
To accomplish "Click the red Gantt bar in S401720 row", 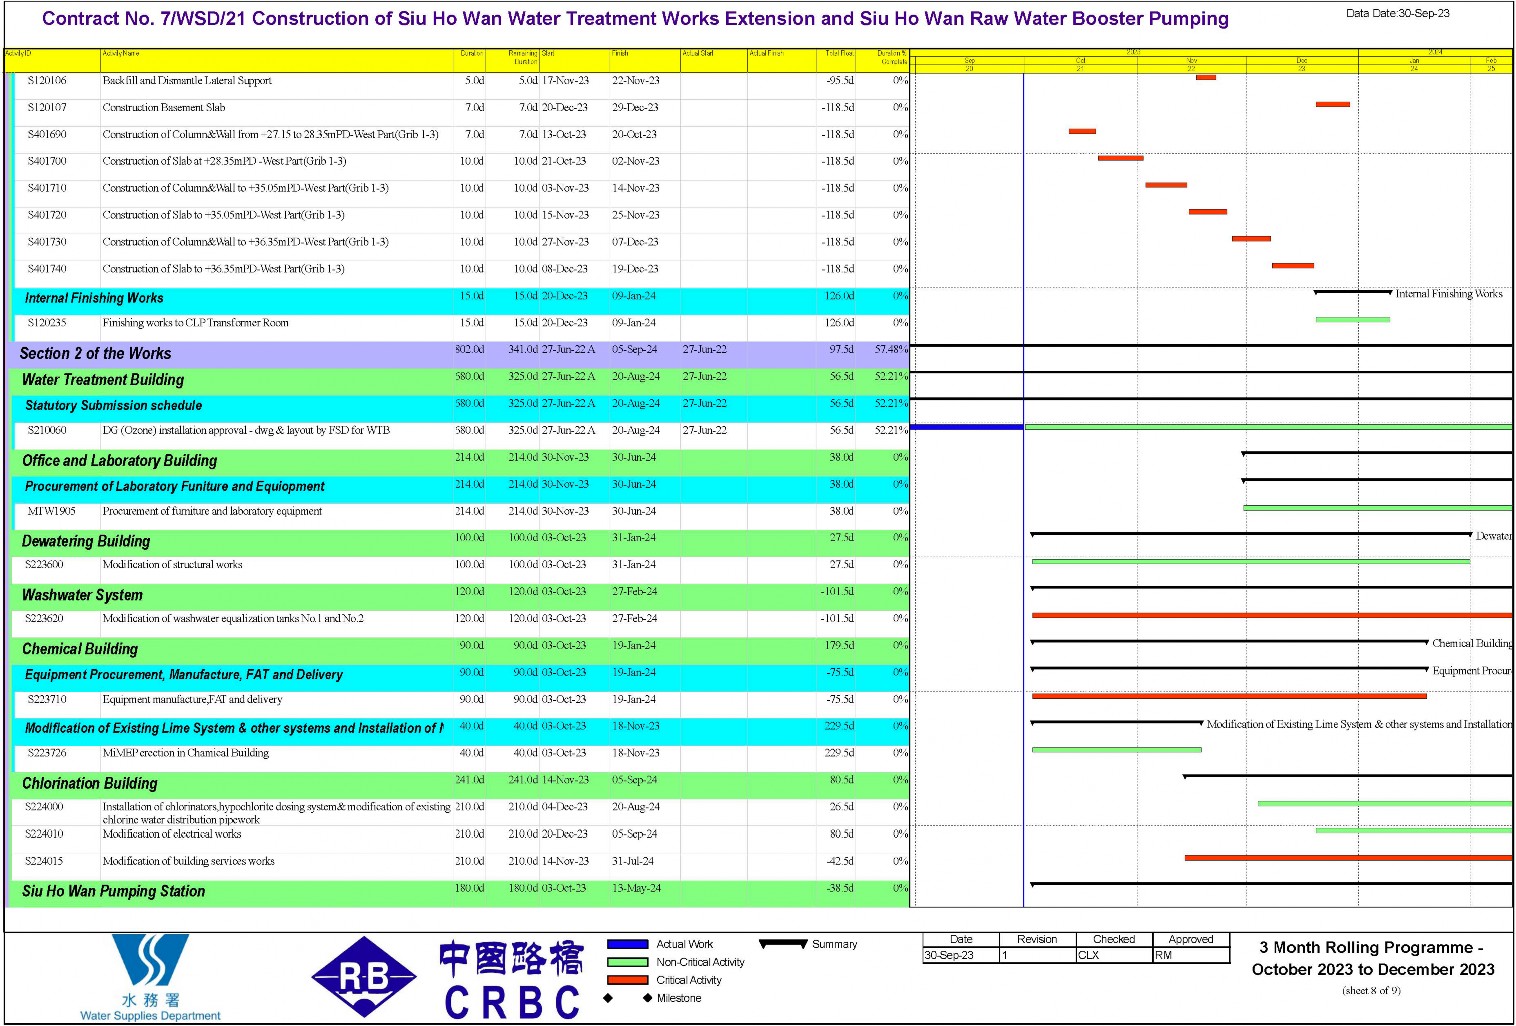I will coord(1208,213).
